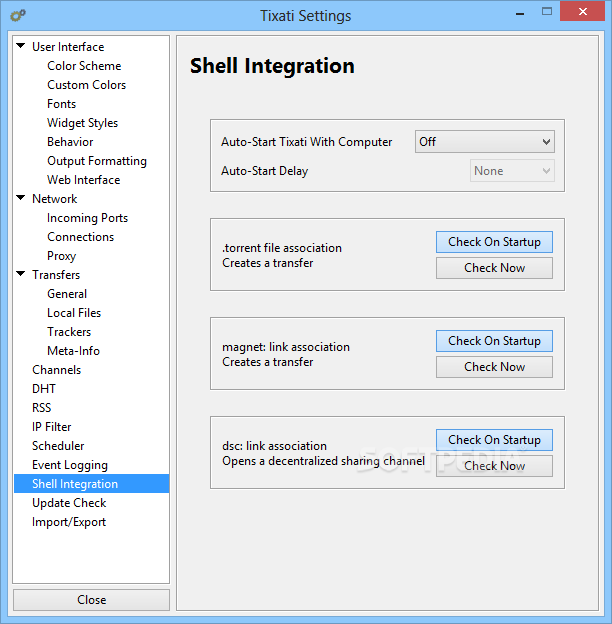This screenshot has height=624, width=612.
Task: Open the Update Check settings page
Action: click(x=69, y=503)
